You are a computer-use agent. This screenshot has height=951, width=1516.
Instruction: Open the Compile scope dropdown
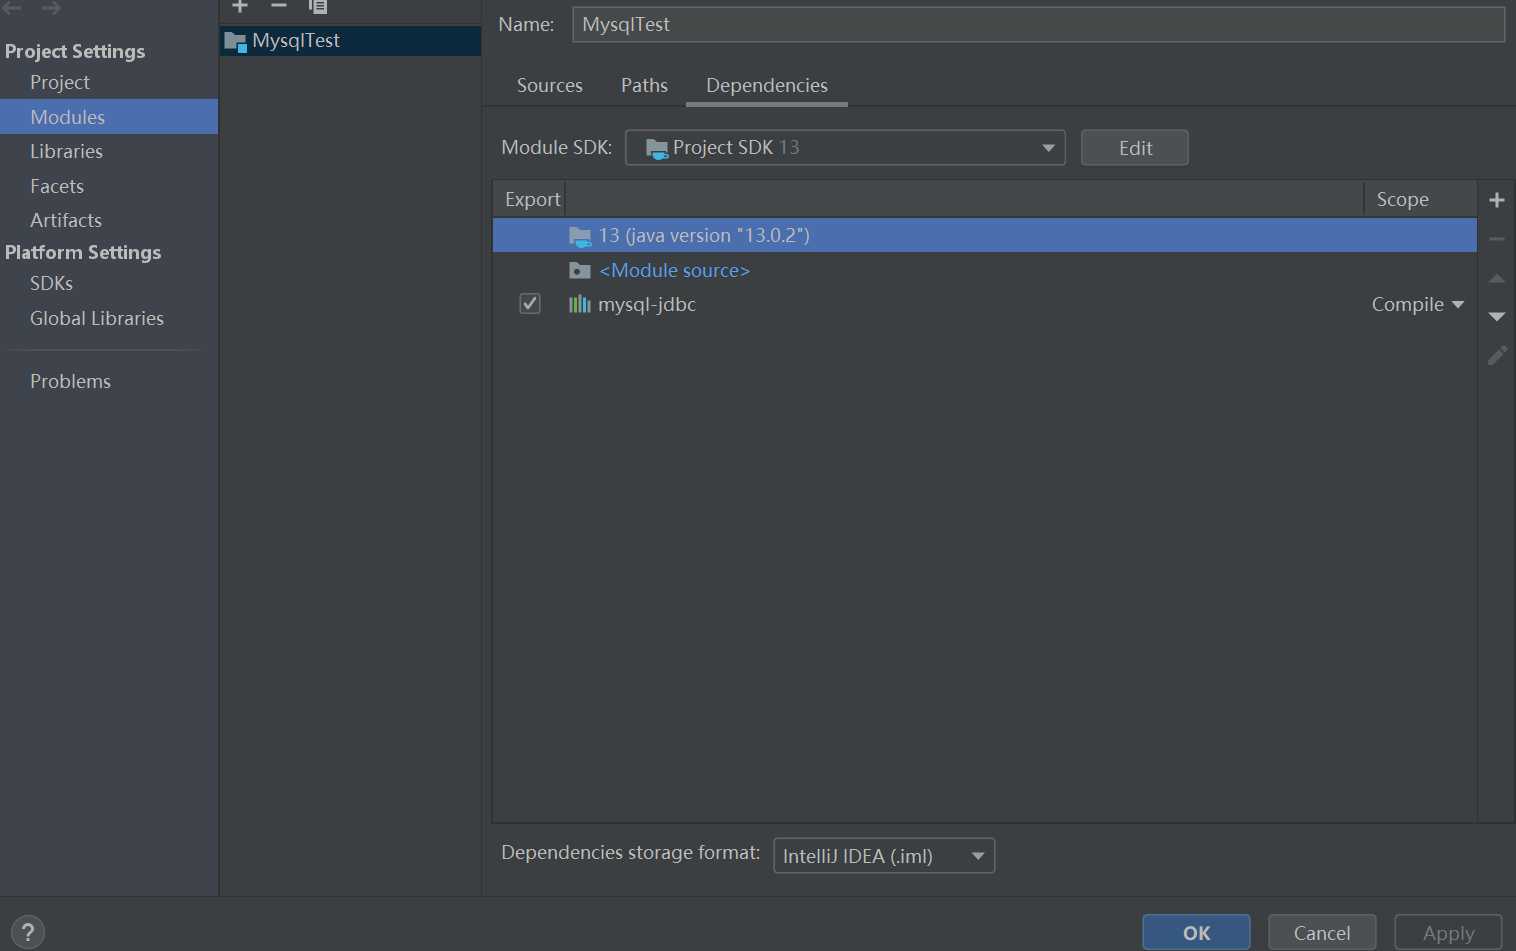[1417, 304]
